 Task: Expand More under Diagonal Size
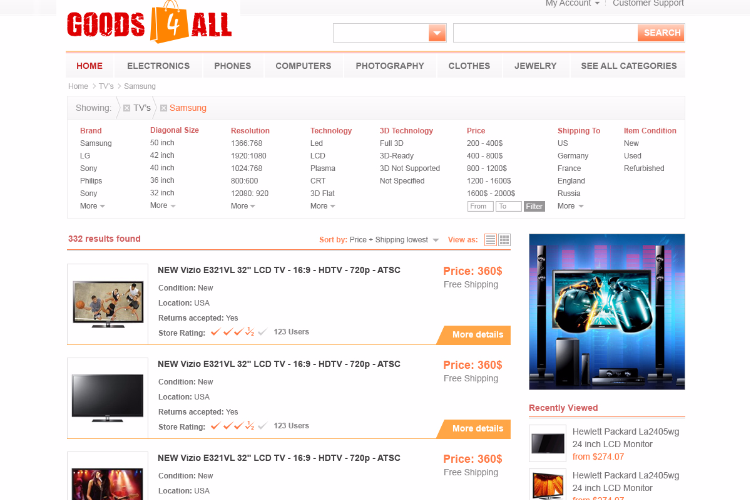click(163, 205)
